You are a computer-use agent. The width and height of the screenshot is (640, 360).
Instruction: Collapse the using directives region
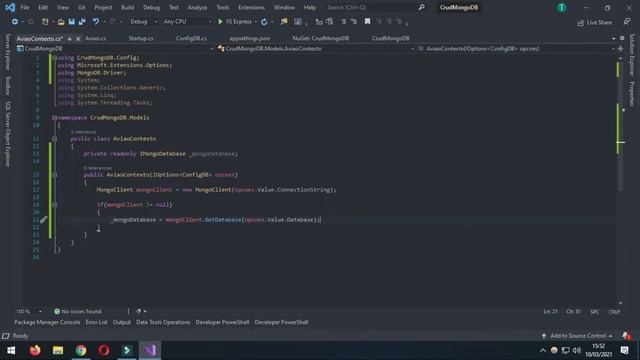pos(54,58)
